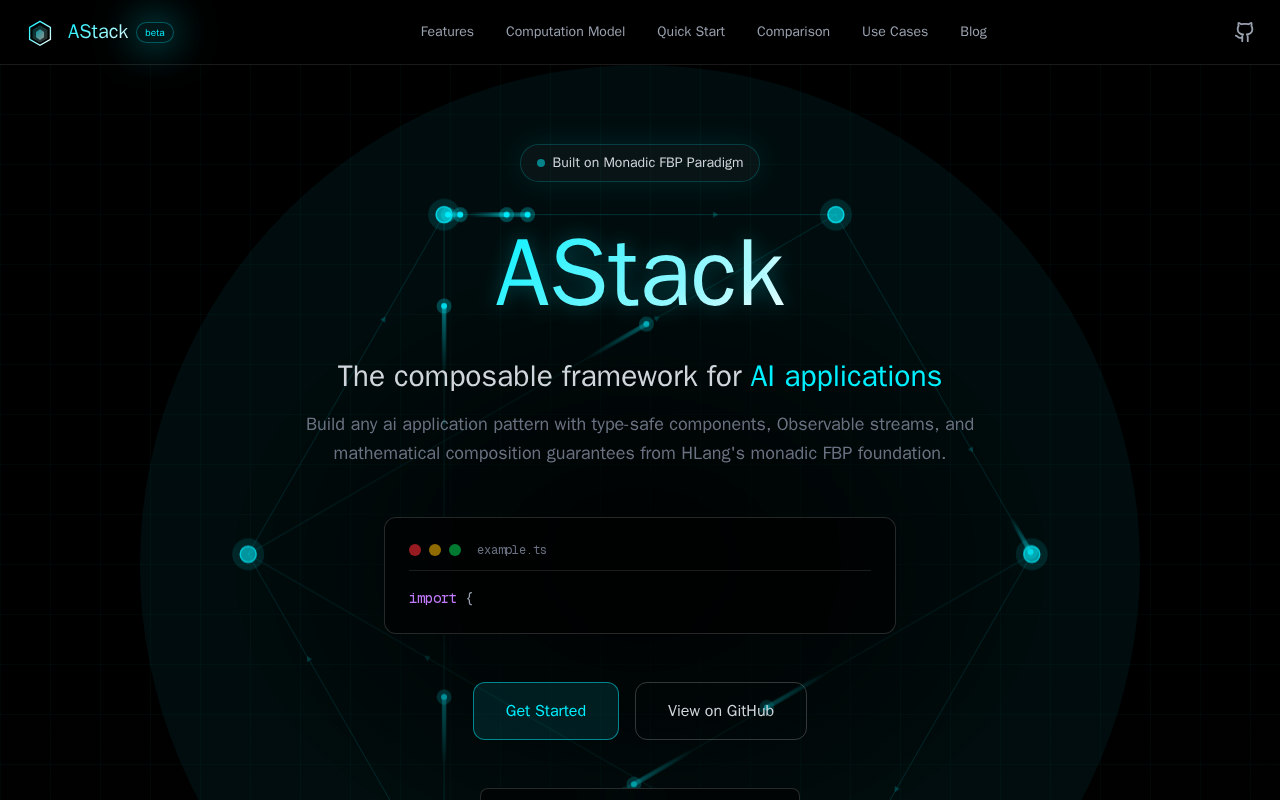Click the Get Started button
1280x800 pixels.
tap(546, 711)
